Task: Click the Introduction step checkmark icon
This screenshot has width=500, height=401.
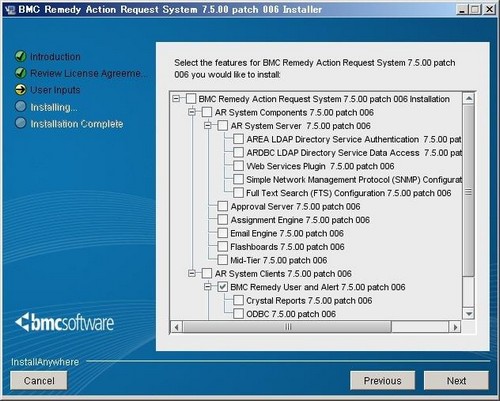Action: click(21, 56)
